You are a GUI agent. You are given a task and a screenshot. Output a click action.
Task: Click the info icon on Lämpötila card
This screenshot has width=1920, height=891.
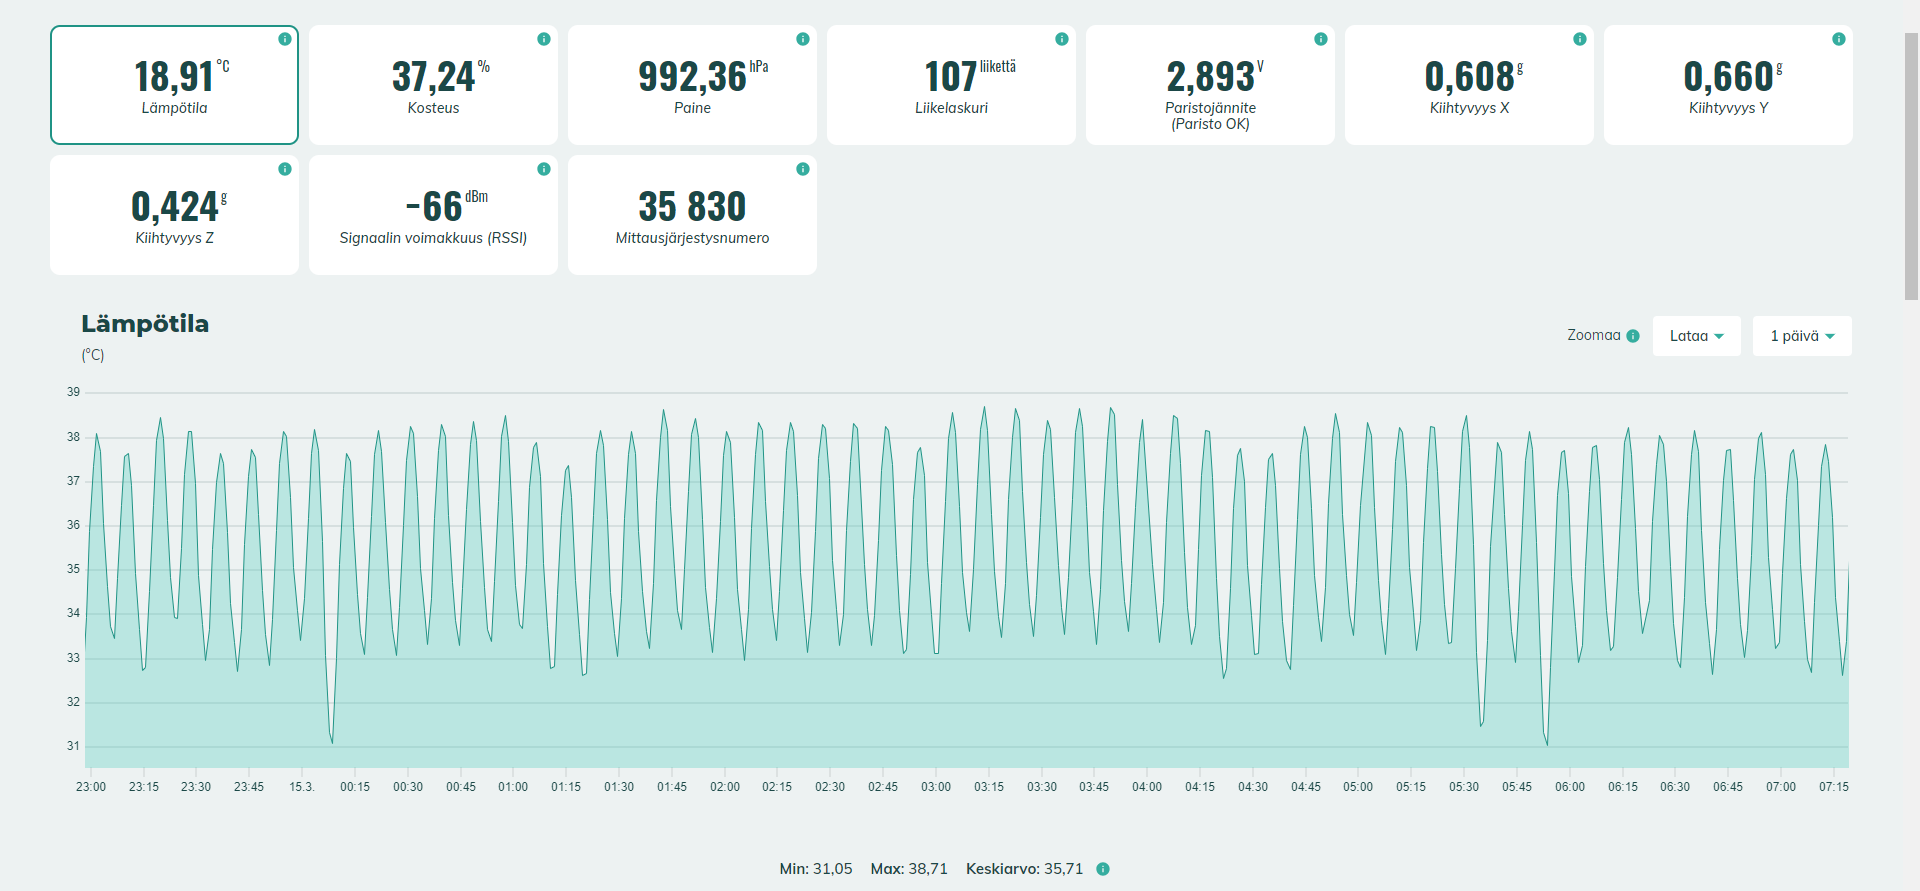pyautogui.click(x=285, y=39)
